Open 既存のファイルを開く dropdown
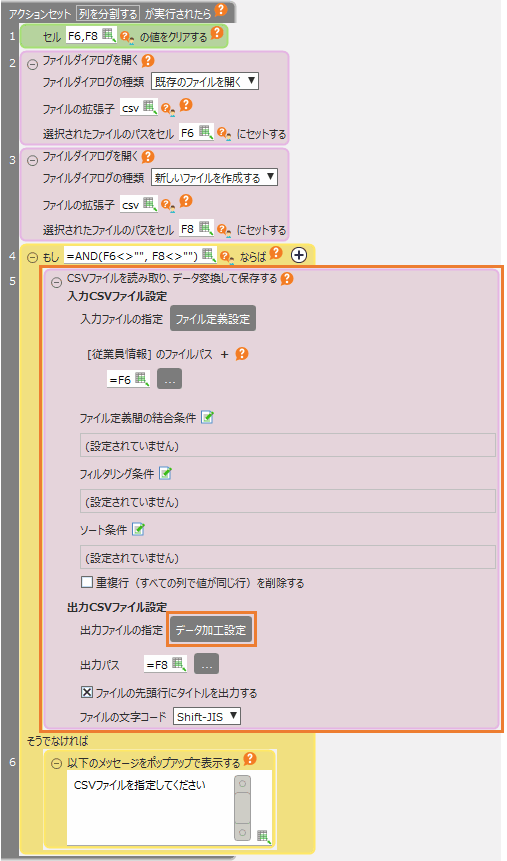This screenshot has width=507, height=861. pyautogui.click(x=205, y=82)
